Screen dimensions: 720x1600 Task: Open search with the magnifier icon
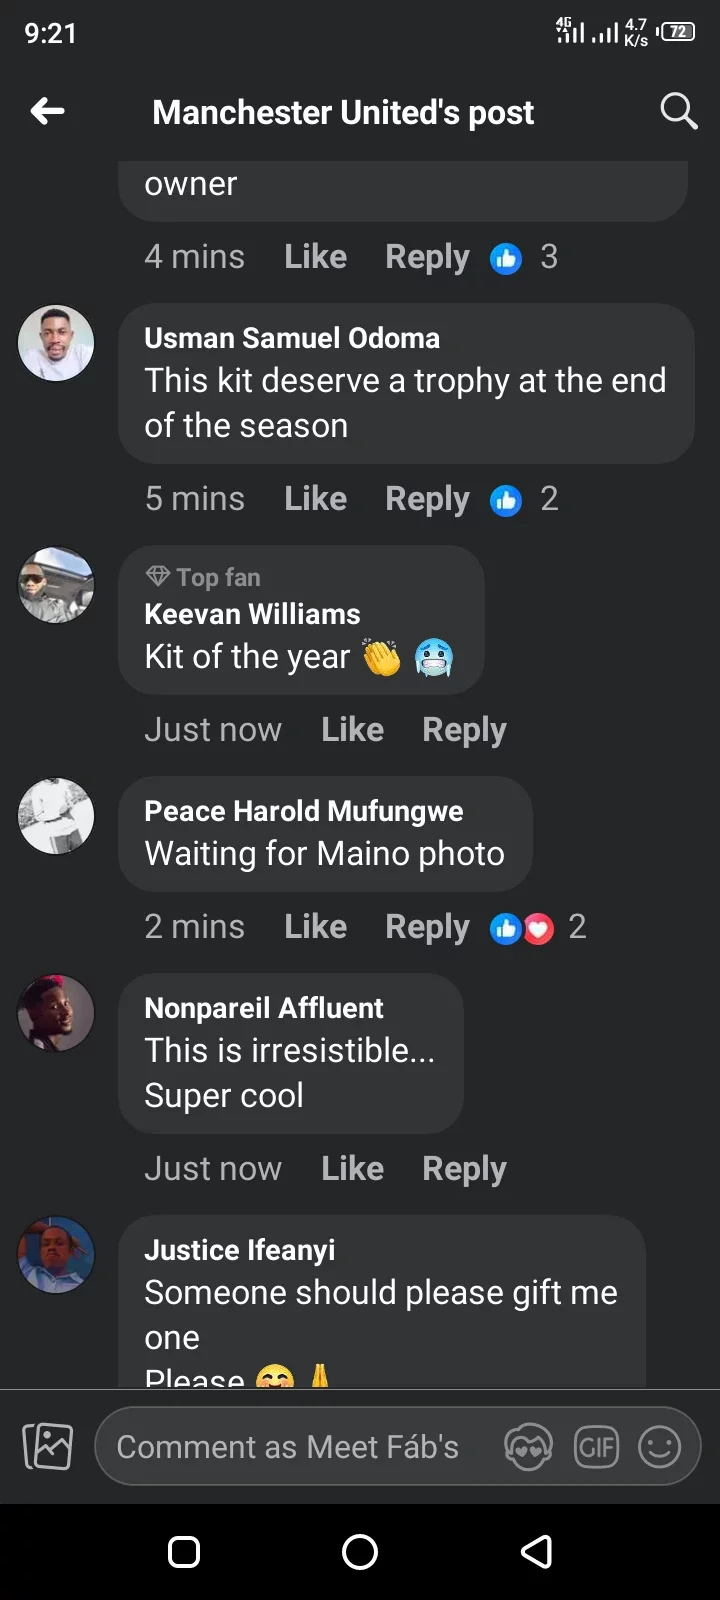678,111
